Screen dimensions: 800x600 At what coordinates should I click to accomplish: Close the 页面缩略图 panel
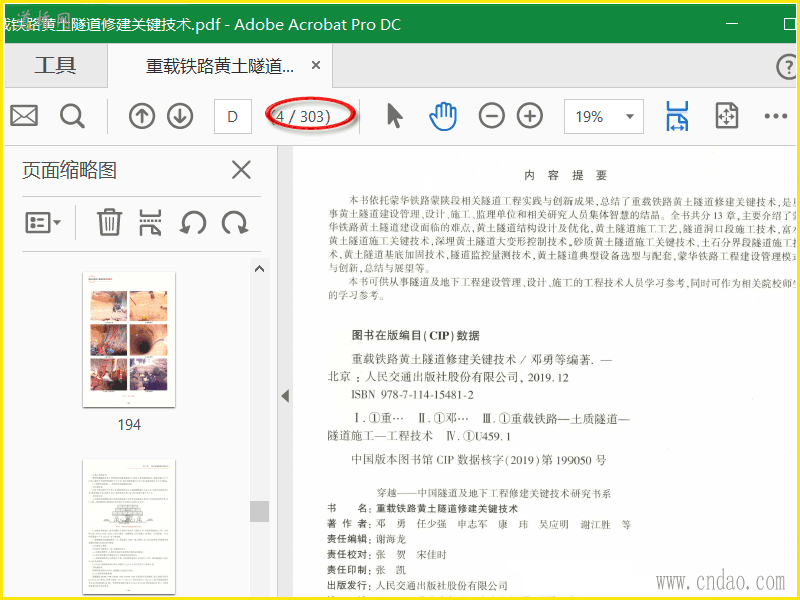[x=241, y=169]
